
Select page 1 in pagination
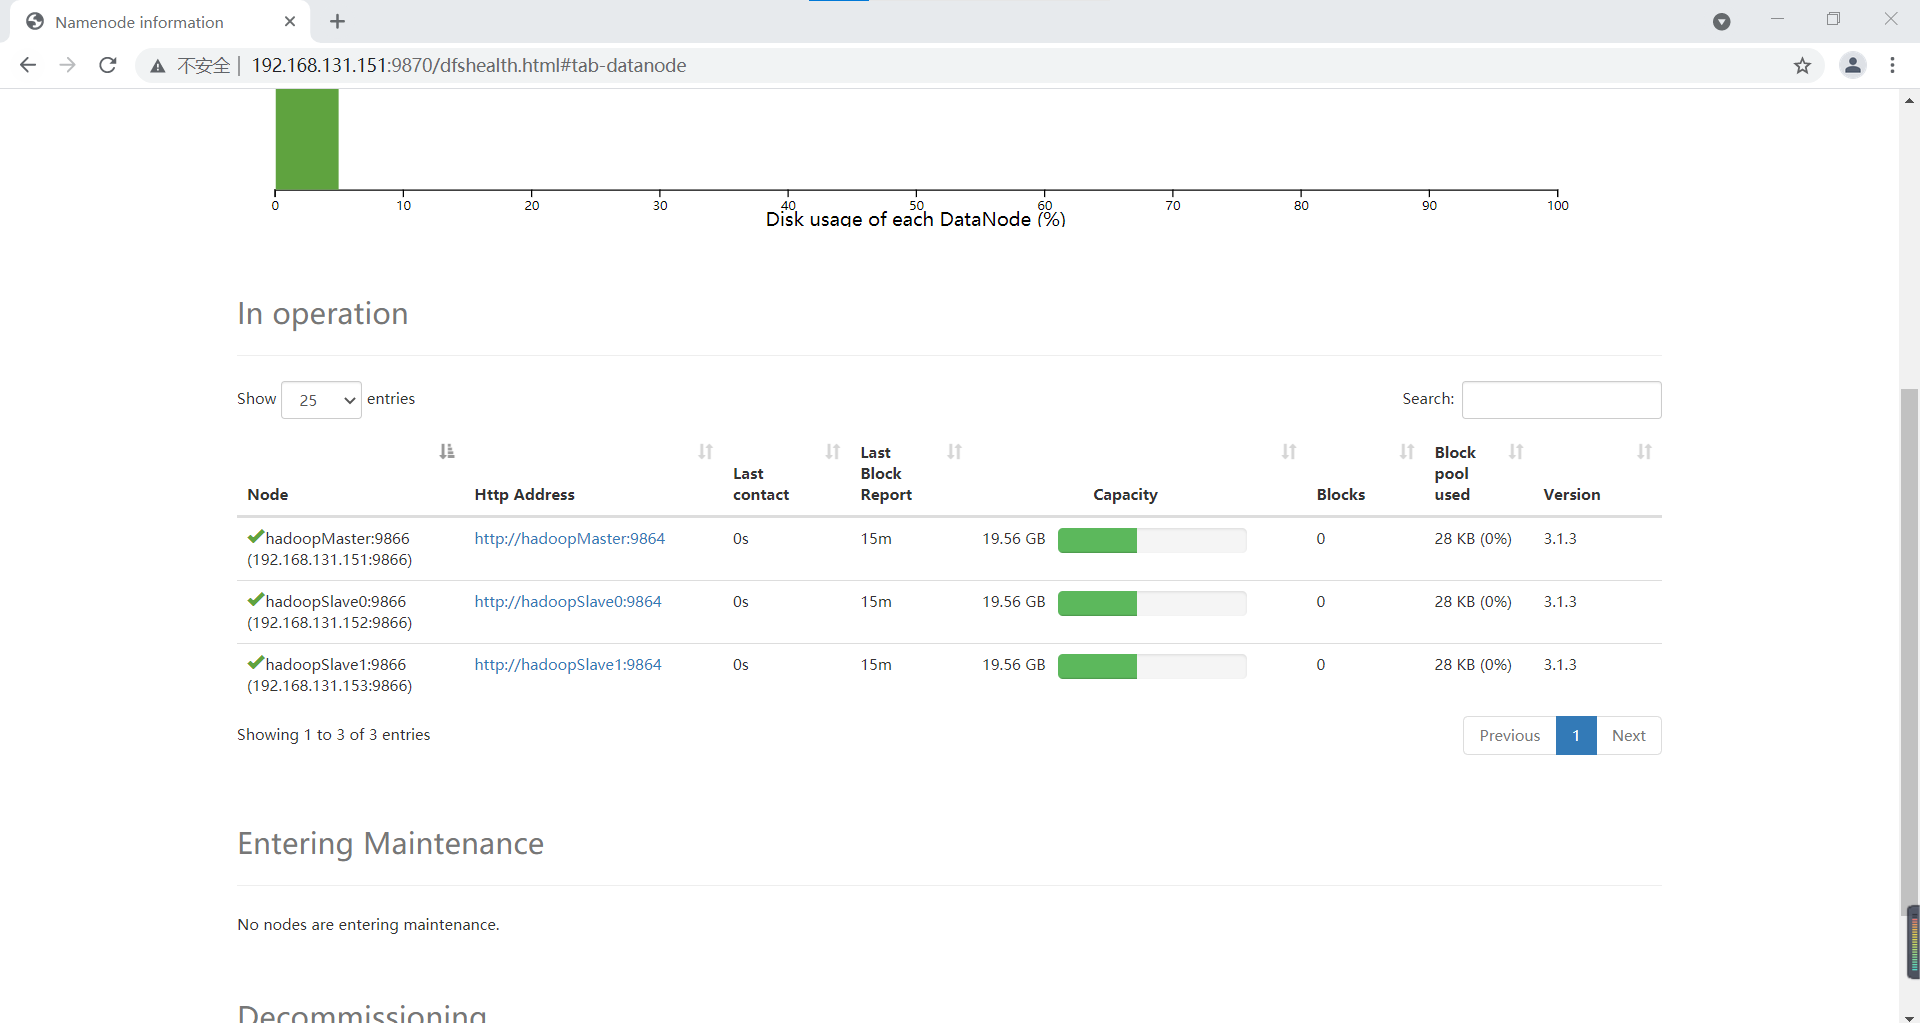(x=1576, y=735)
